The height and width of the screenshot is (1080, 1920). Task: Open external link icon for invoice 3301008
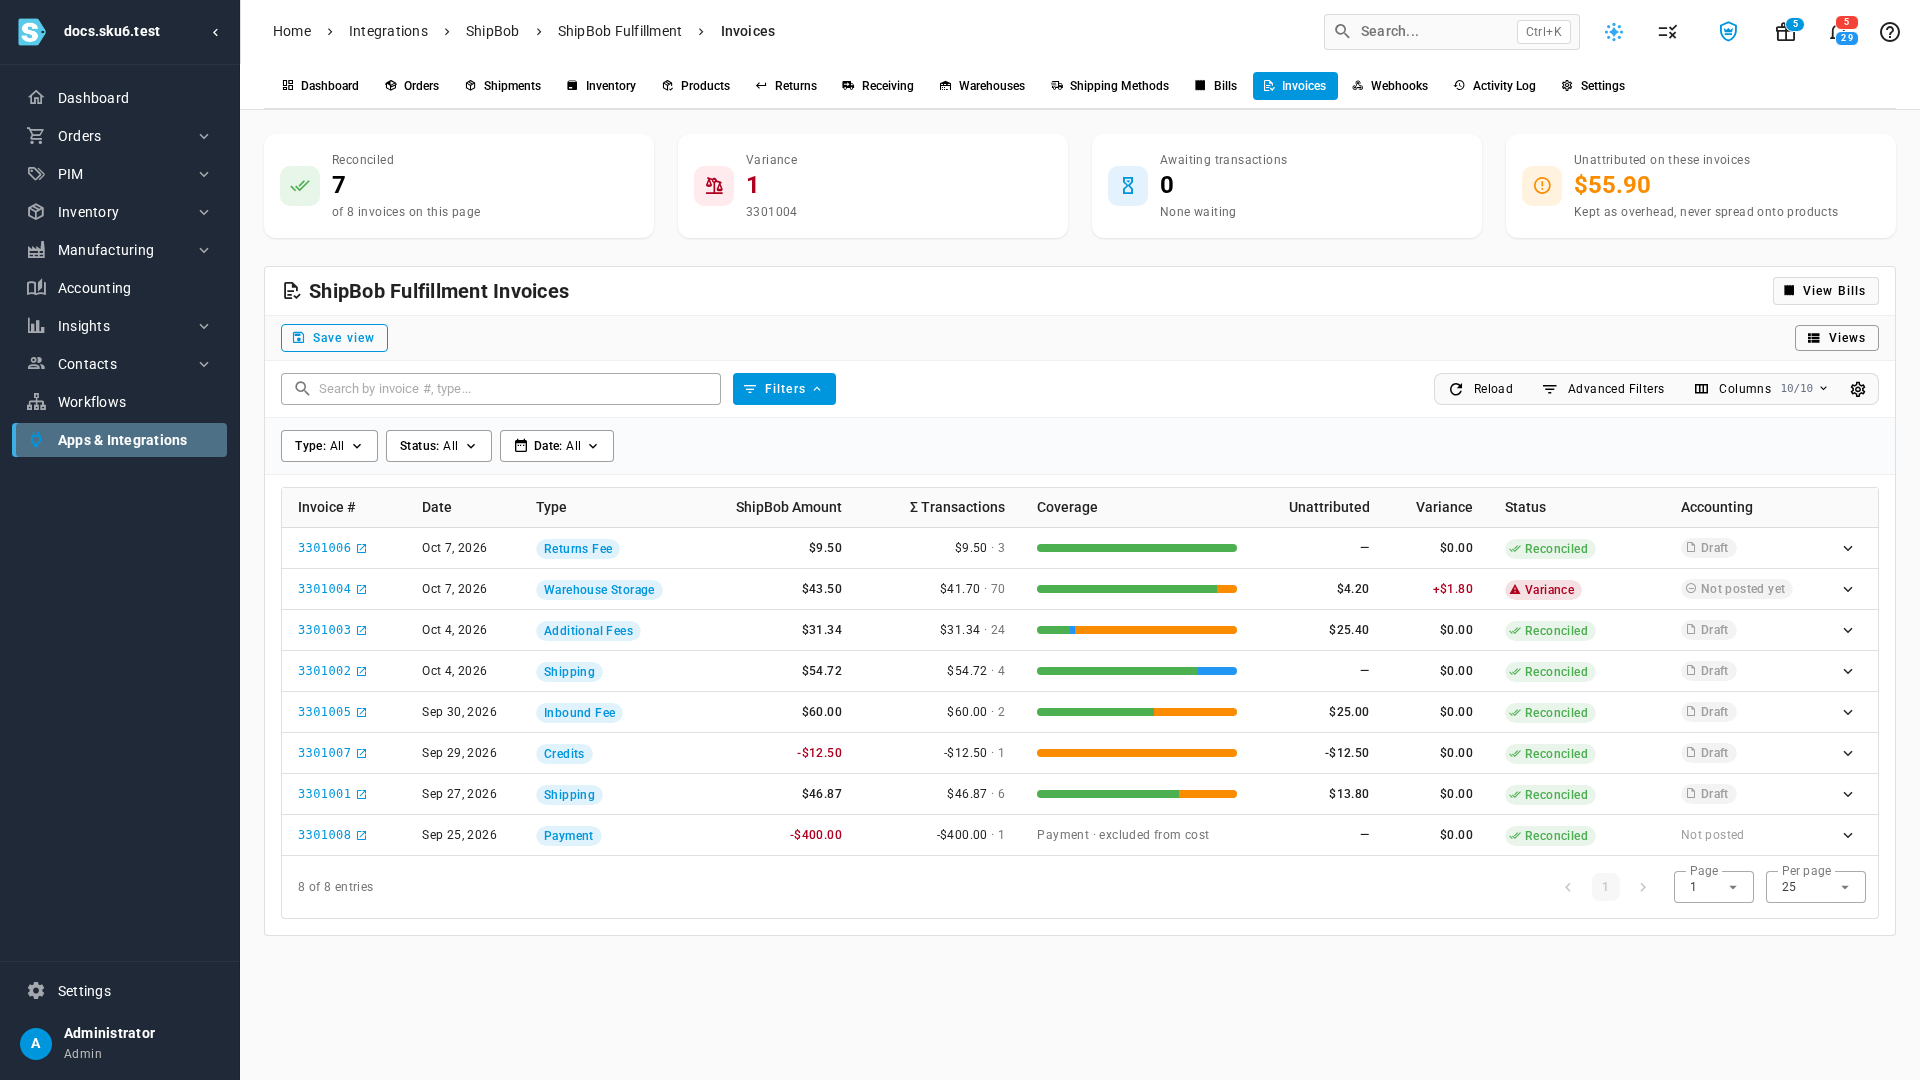click(361, 836)
